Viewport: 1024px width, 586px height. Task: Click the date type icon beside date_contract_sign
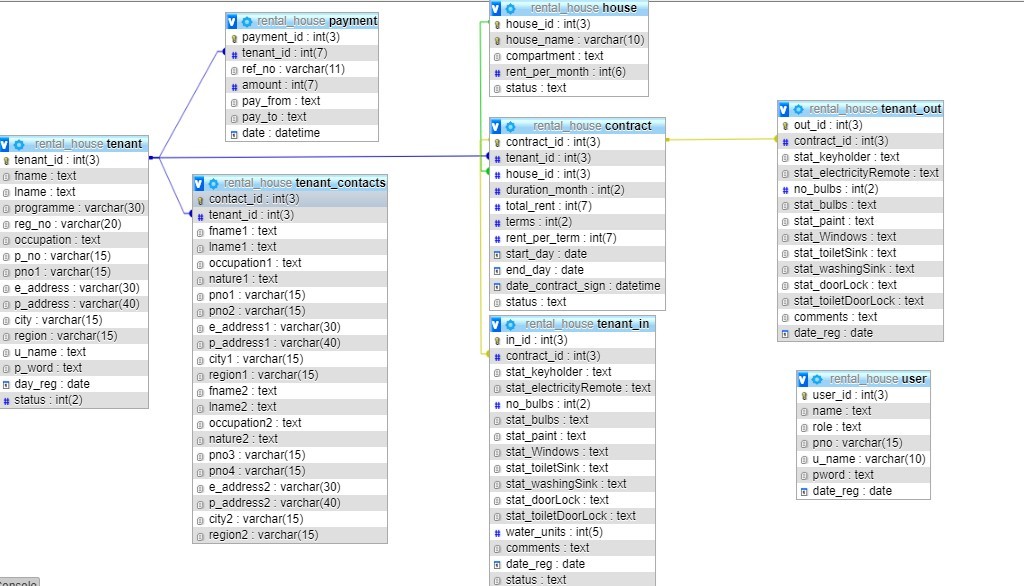(x=498, y=287)
